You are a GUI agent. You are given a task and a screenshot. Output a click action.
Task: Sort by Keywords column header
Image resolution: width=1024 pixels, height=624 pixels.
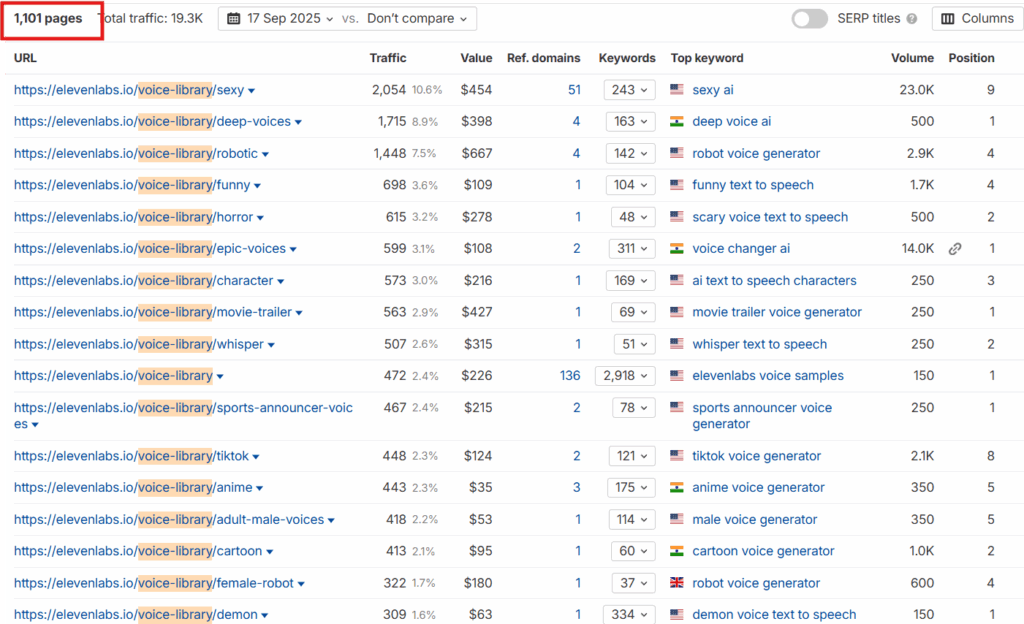627,58
